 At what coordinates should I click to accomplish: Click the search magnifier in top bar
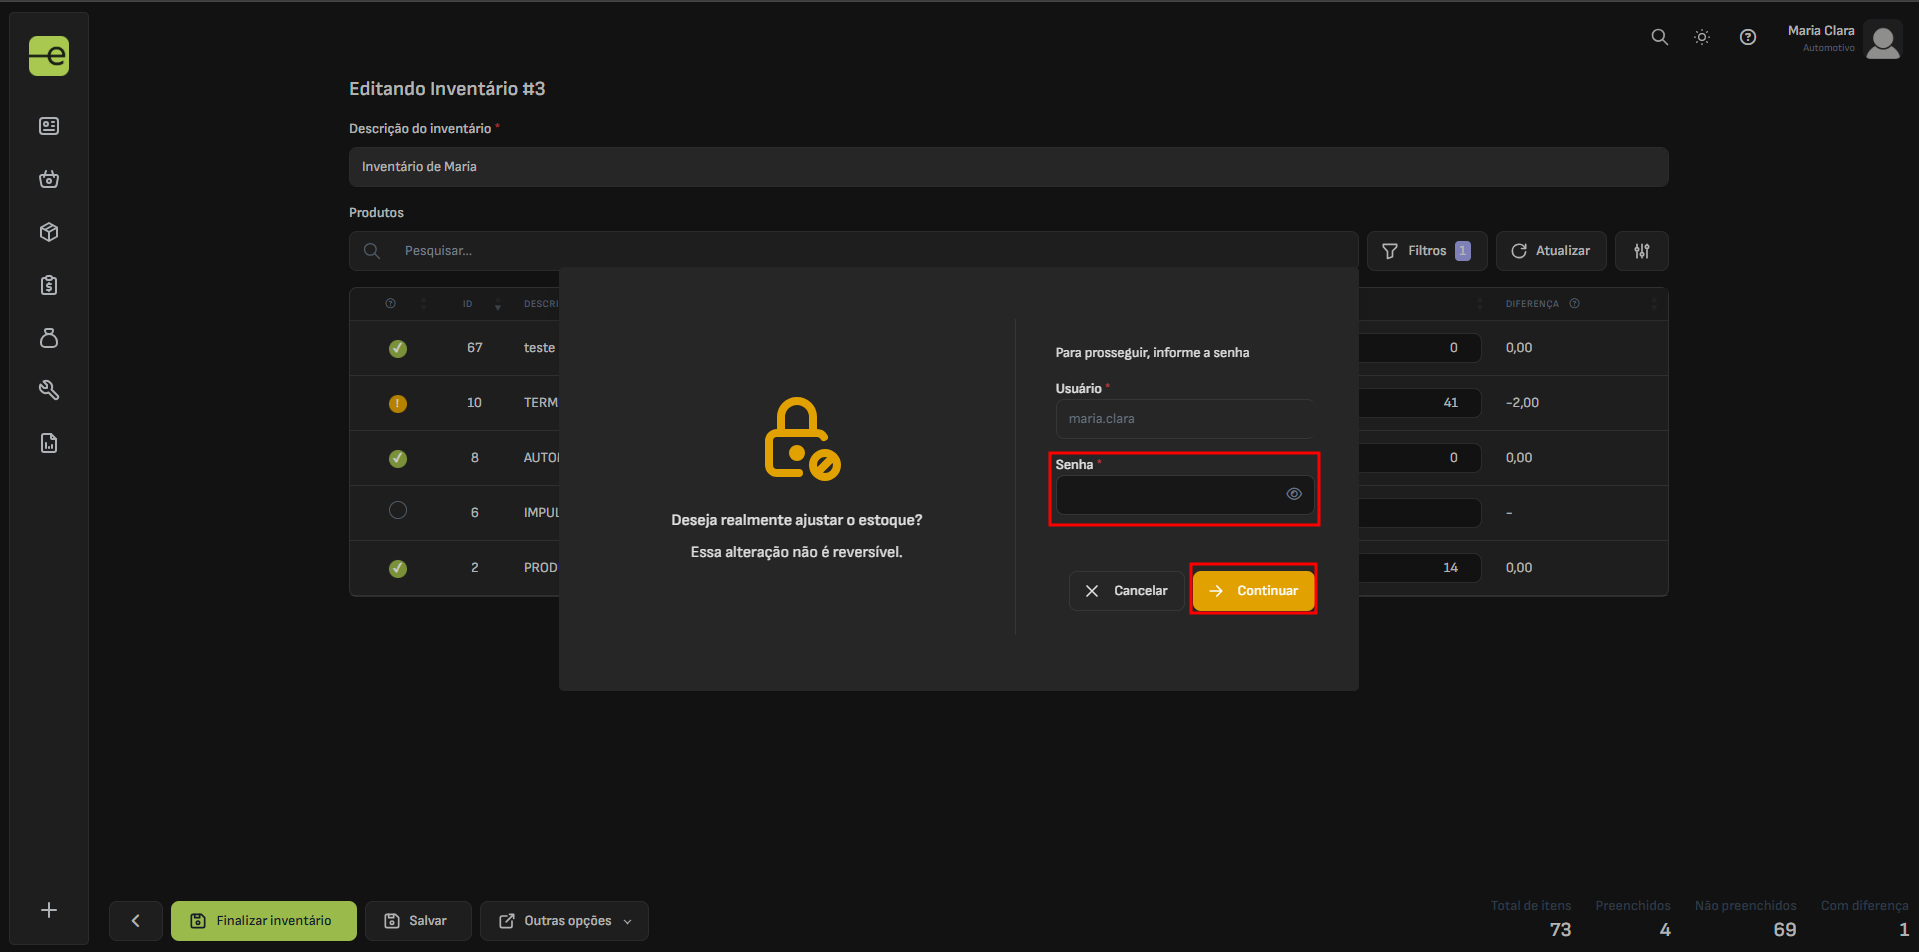(x=1659, y=37)
